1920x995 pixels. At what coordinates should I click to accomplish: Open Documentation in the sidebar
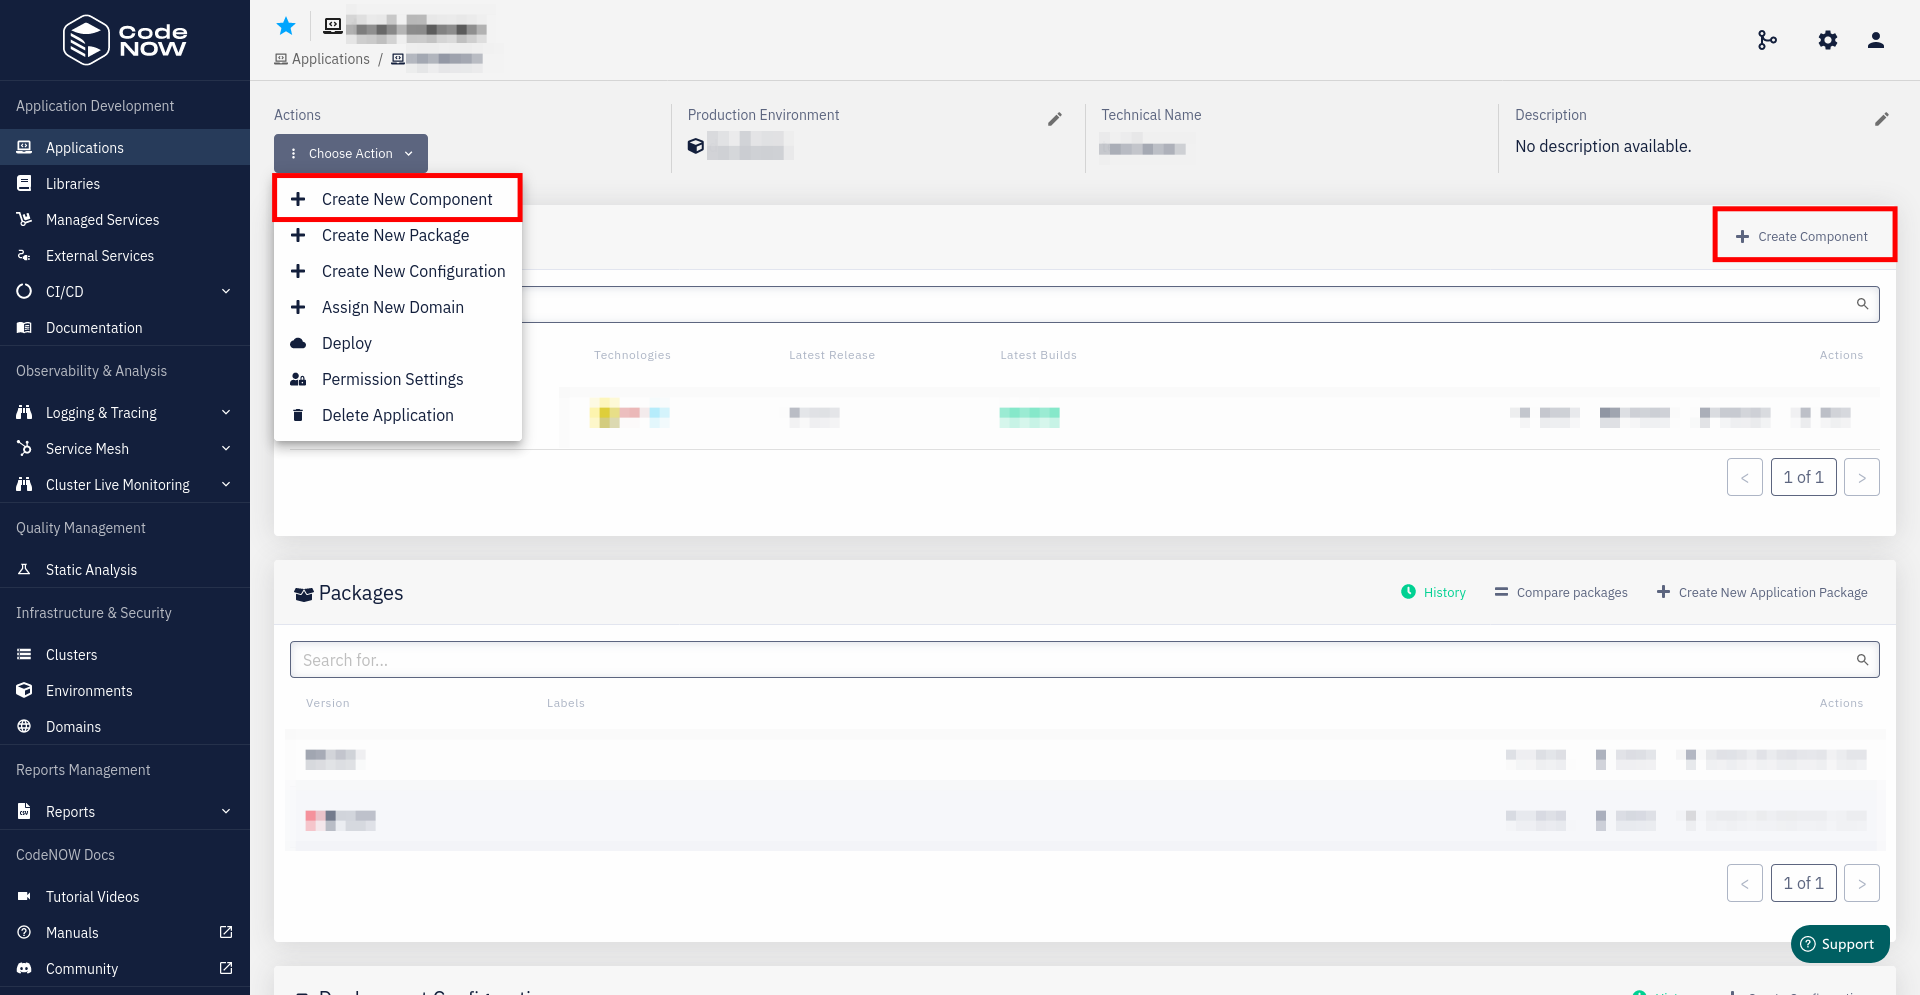point(125,327)
